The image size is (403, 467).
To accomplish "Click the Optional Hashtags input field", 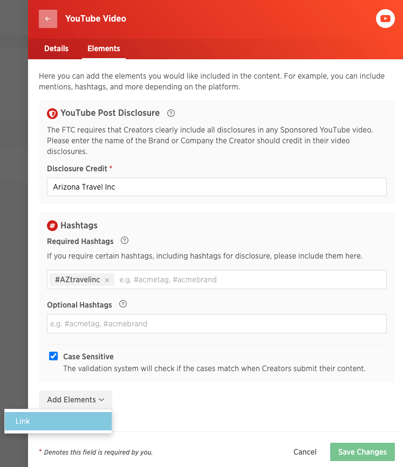I will pos(217,324).
